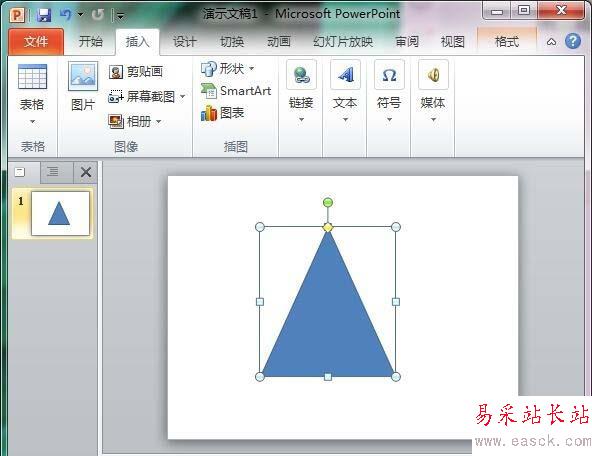
Task: Insert a SmartArt graphic
Action: pyautogui.click(x=236, y=91)
